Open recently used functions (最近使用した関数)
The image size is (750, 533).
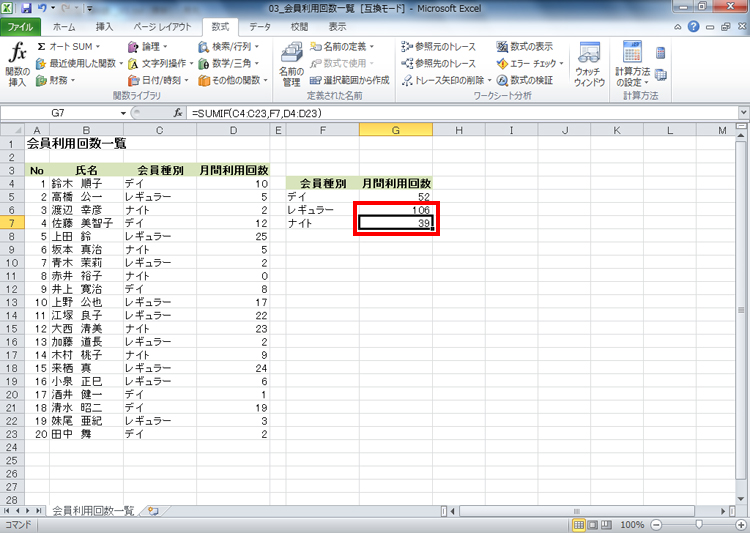79,63
